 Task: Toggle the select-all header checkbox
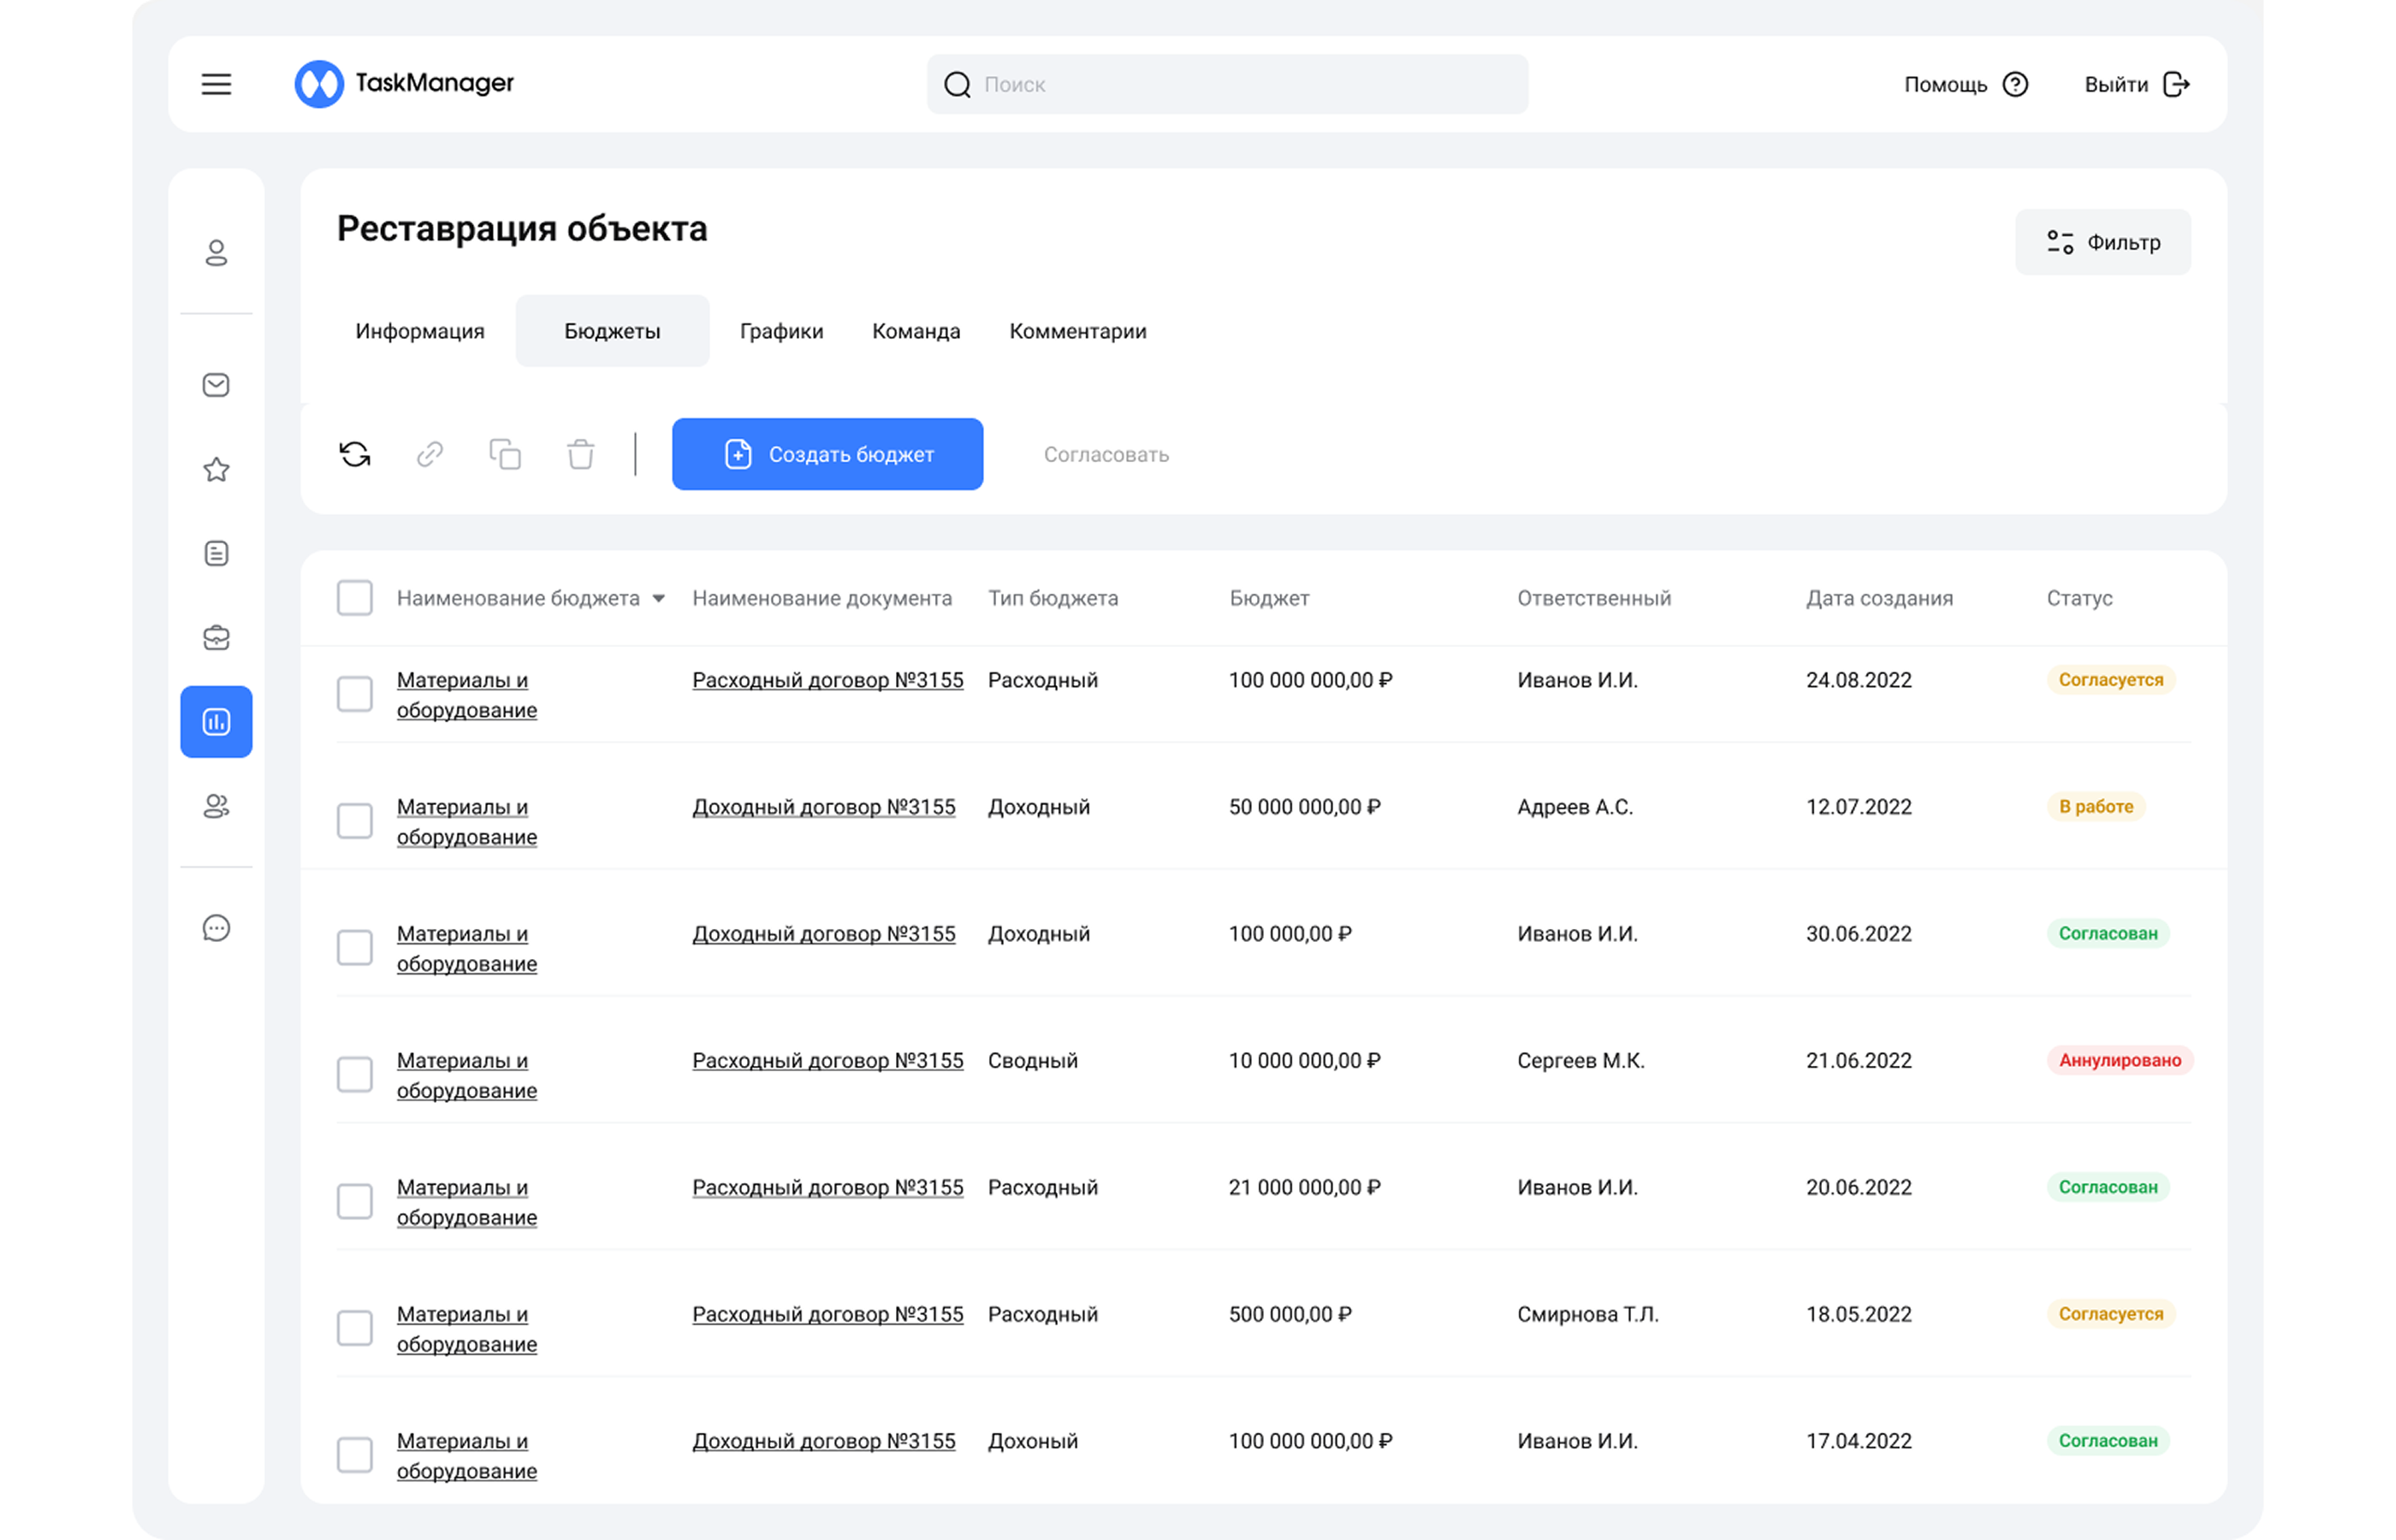[x=354, y=598]
